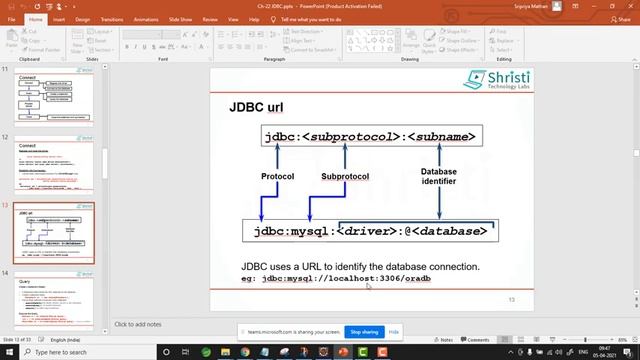Open the Font name combo box

pyautogui.click(x=142, y=35)
